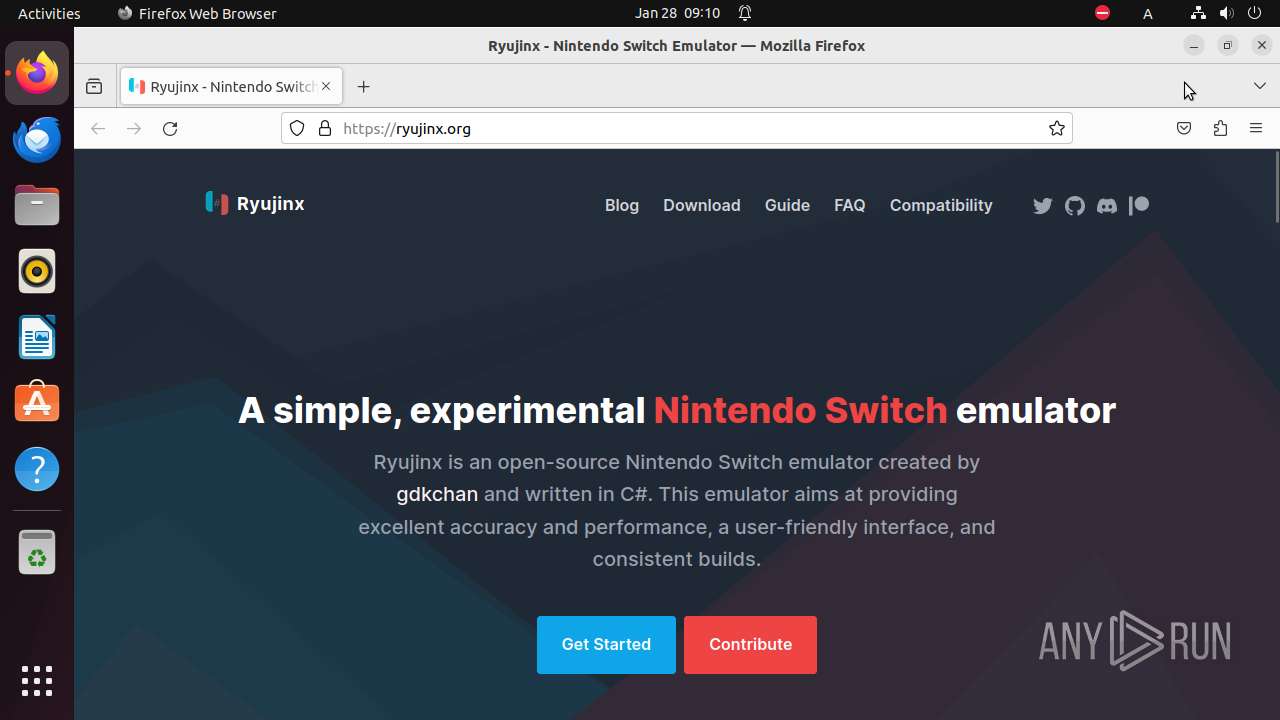
Task: Open the Compatibility page
Action: pyautogui.click(x=941, y=205)
